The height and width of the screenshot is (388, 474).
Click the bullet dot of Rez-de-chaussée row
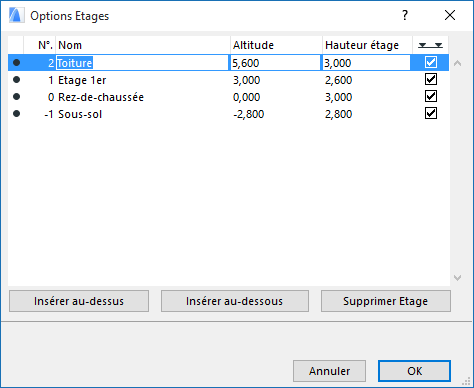pyautogui.click(x=16, y=97)
